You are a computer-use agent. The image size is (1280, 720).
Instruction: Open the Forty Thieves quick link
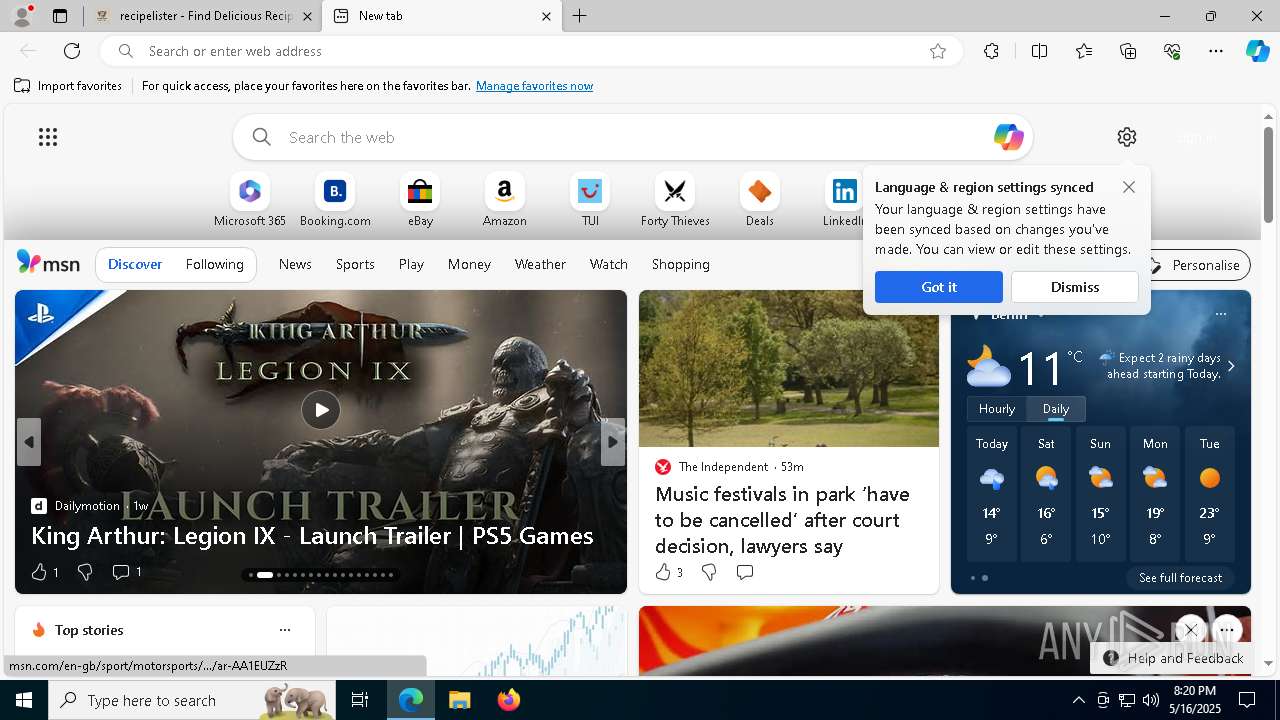pyautogui.click(x=675, y=200)
